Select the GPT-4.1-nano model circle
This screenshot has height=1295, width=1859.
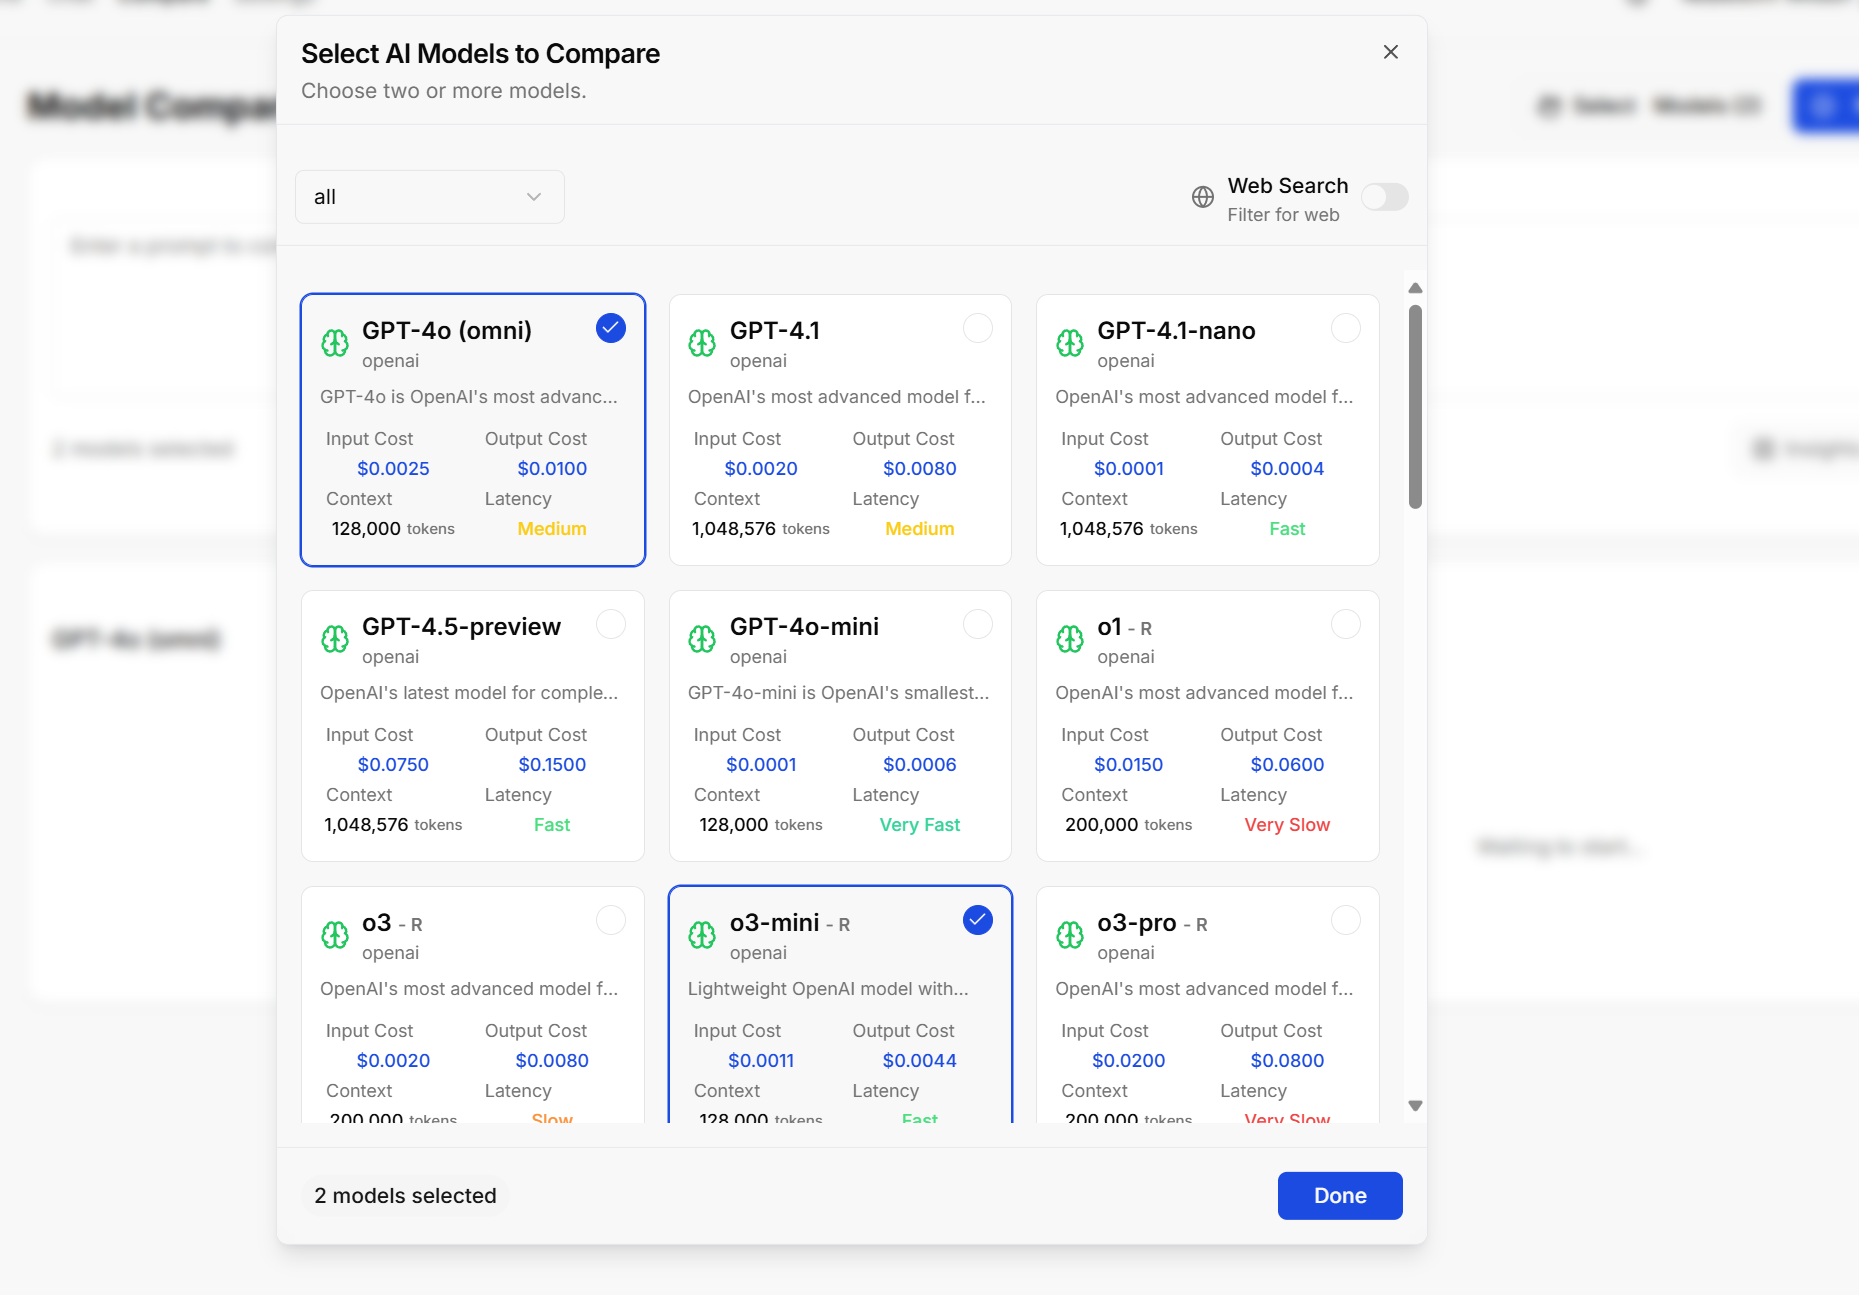point(1346,328)
